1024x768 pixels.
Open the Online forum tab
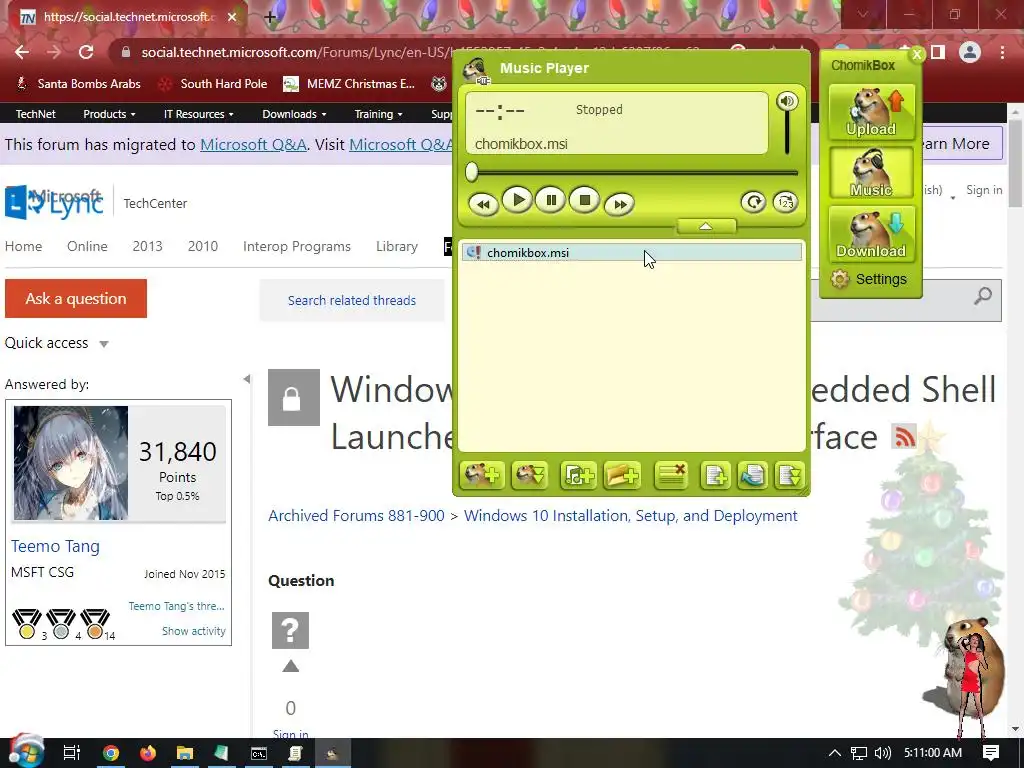87,246
